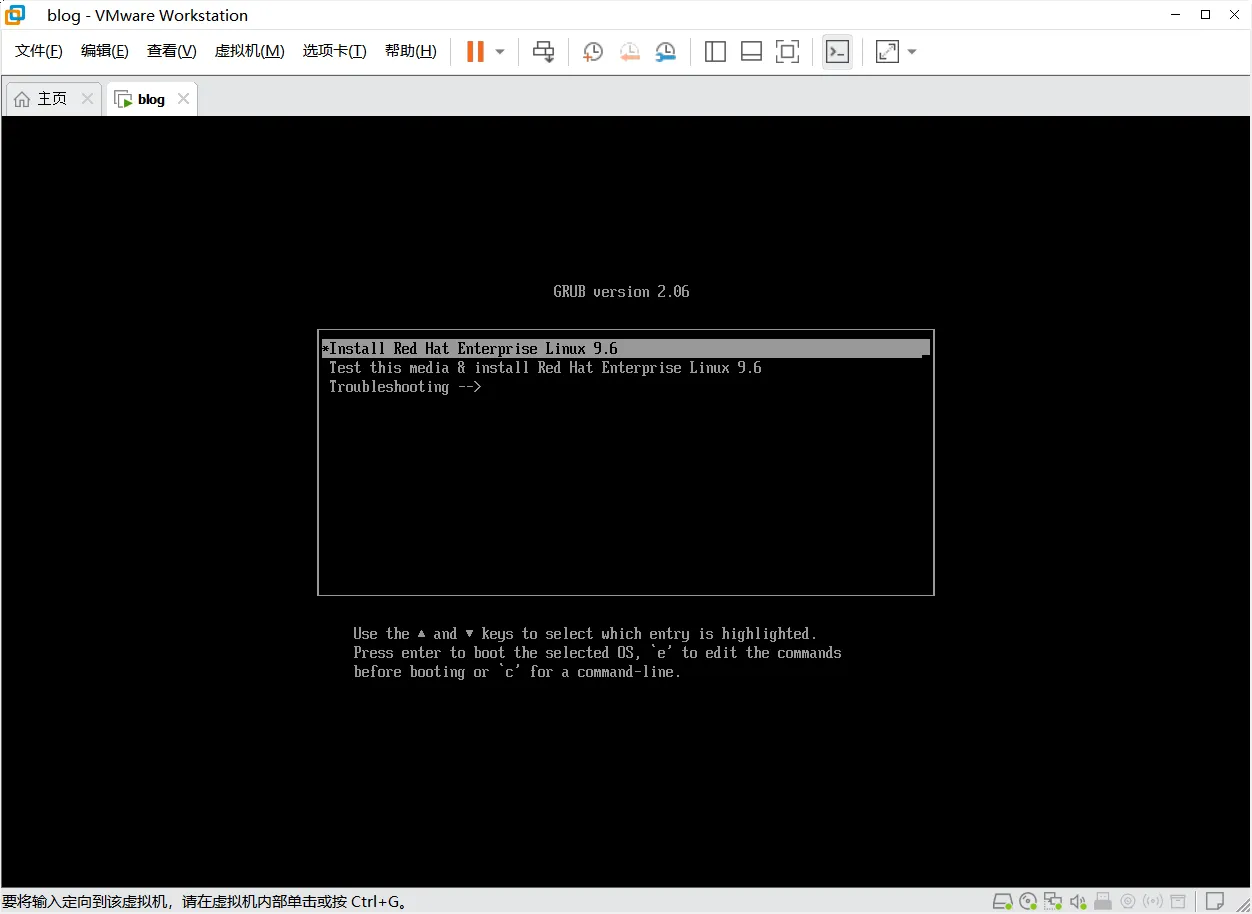Revert to the previous snapshot

629,51
